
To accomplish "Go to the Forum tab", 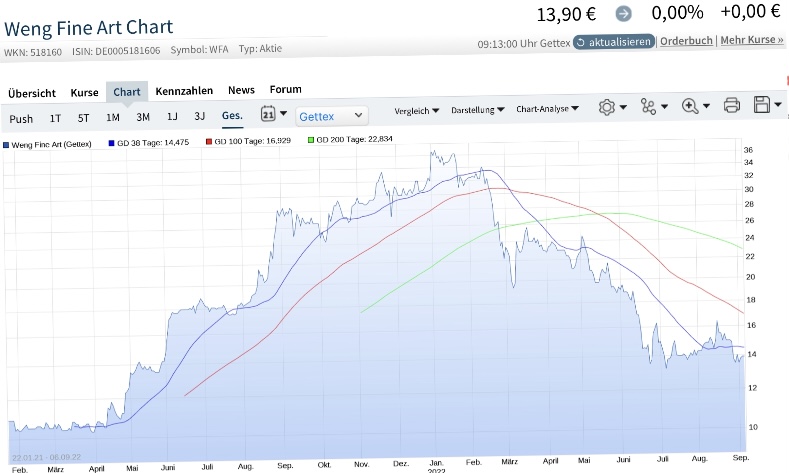I will (285, 90).
